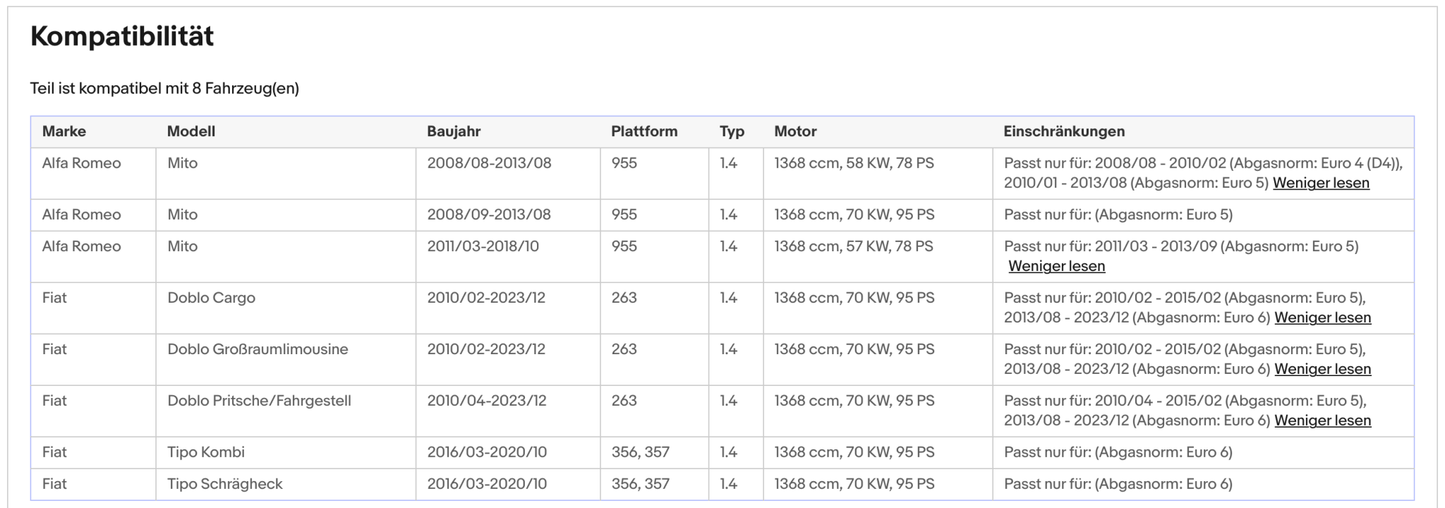
Task: Select the 'Typ' column header
Action: [x=732, y=131]
